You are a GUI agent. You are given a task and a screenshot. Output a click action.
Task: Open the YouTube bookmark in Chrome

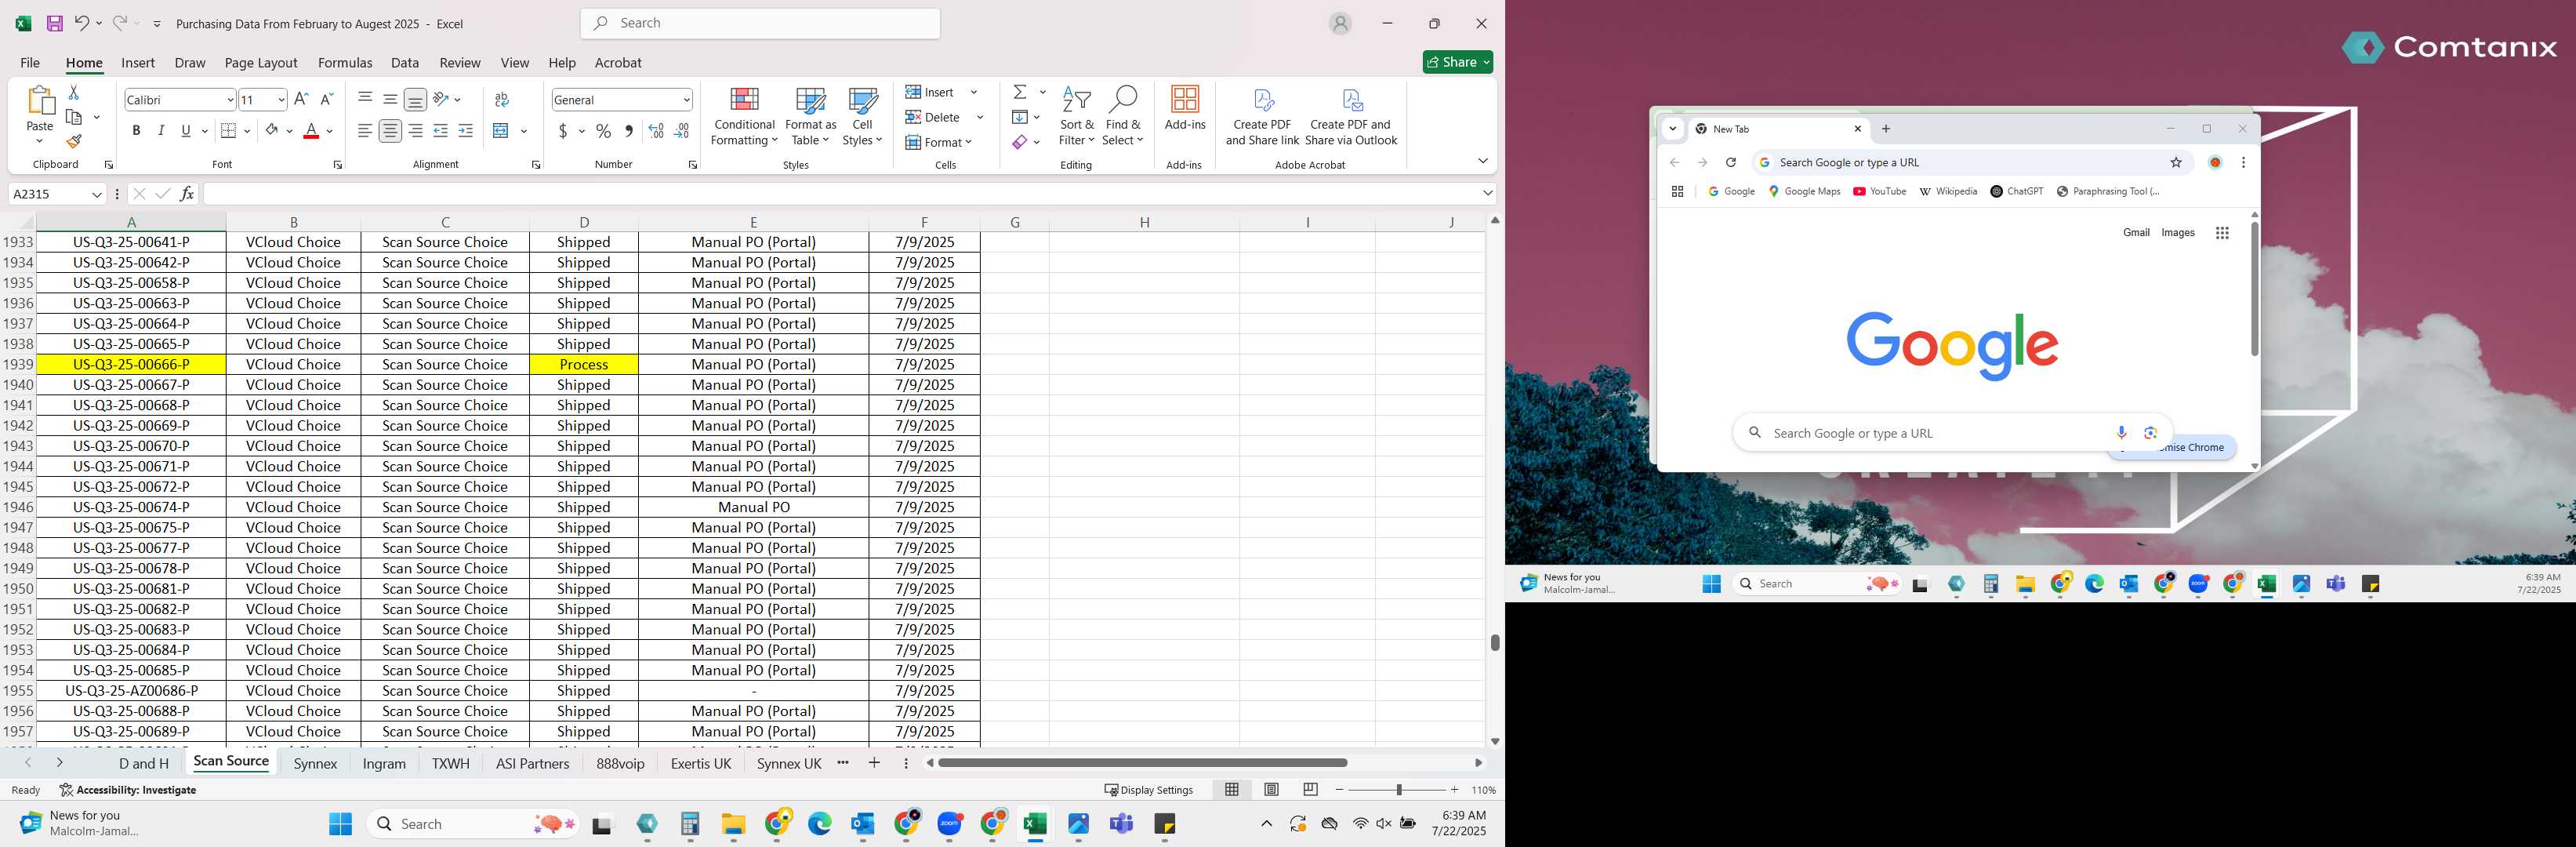(x=1879, y=191)
